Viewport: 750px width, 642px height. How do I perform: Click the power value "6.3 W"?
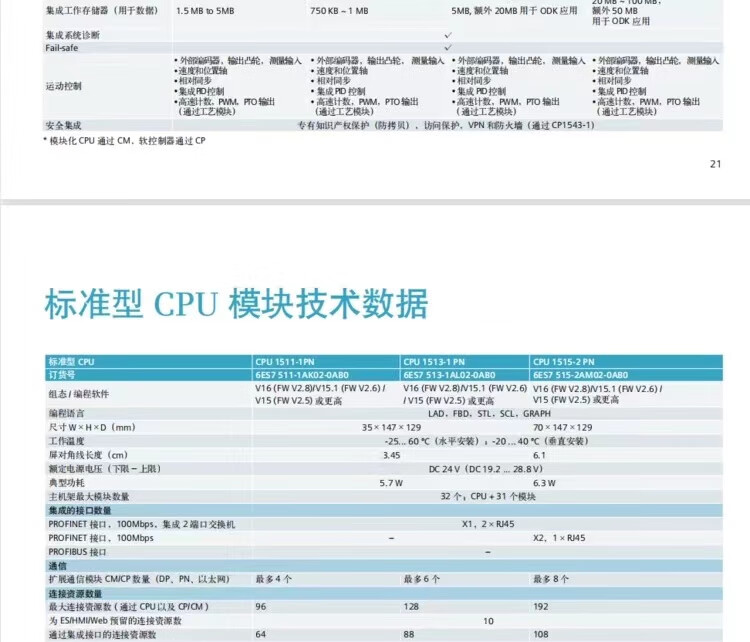pyautogui.click(x=544, y=483)
